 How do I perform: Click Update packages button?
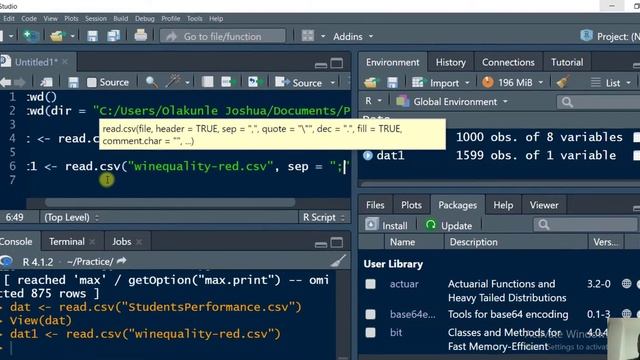pyautogui.click(x=449, y=225)
